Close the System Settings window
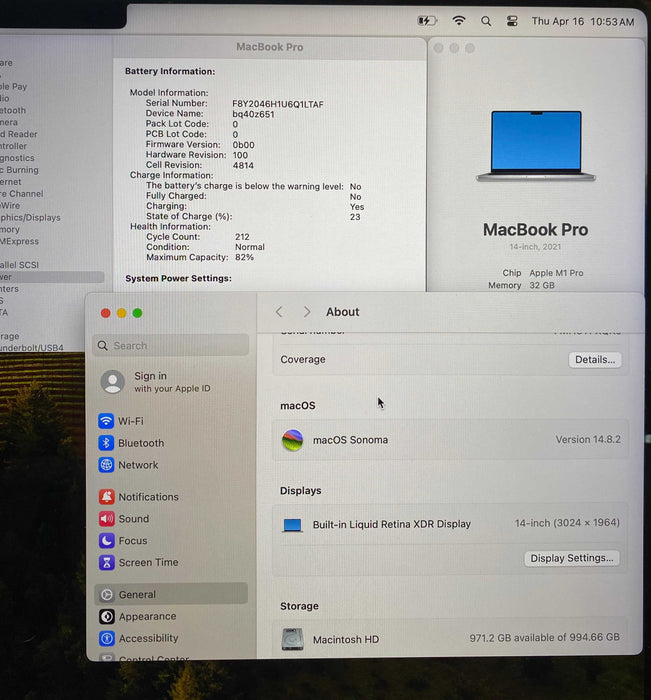Image resolution: width=651 pixels, height=700 pixels. click(x=106, y=313)
